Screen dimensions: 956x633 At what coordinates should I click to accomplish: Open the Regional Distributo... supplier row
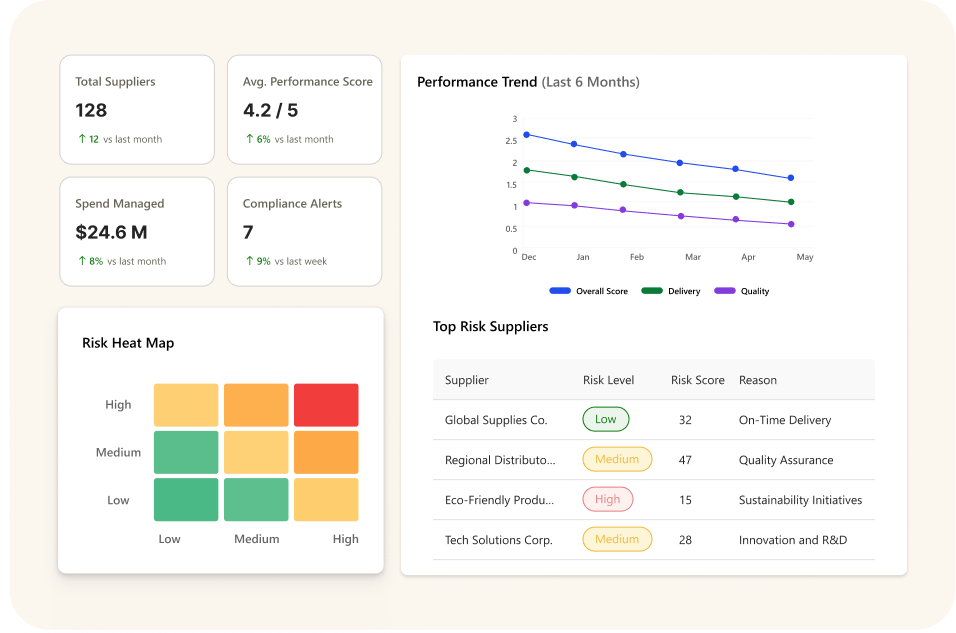(654, 460)
